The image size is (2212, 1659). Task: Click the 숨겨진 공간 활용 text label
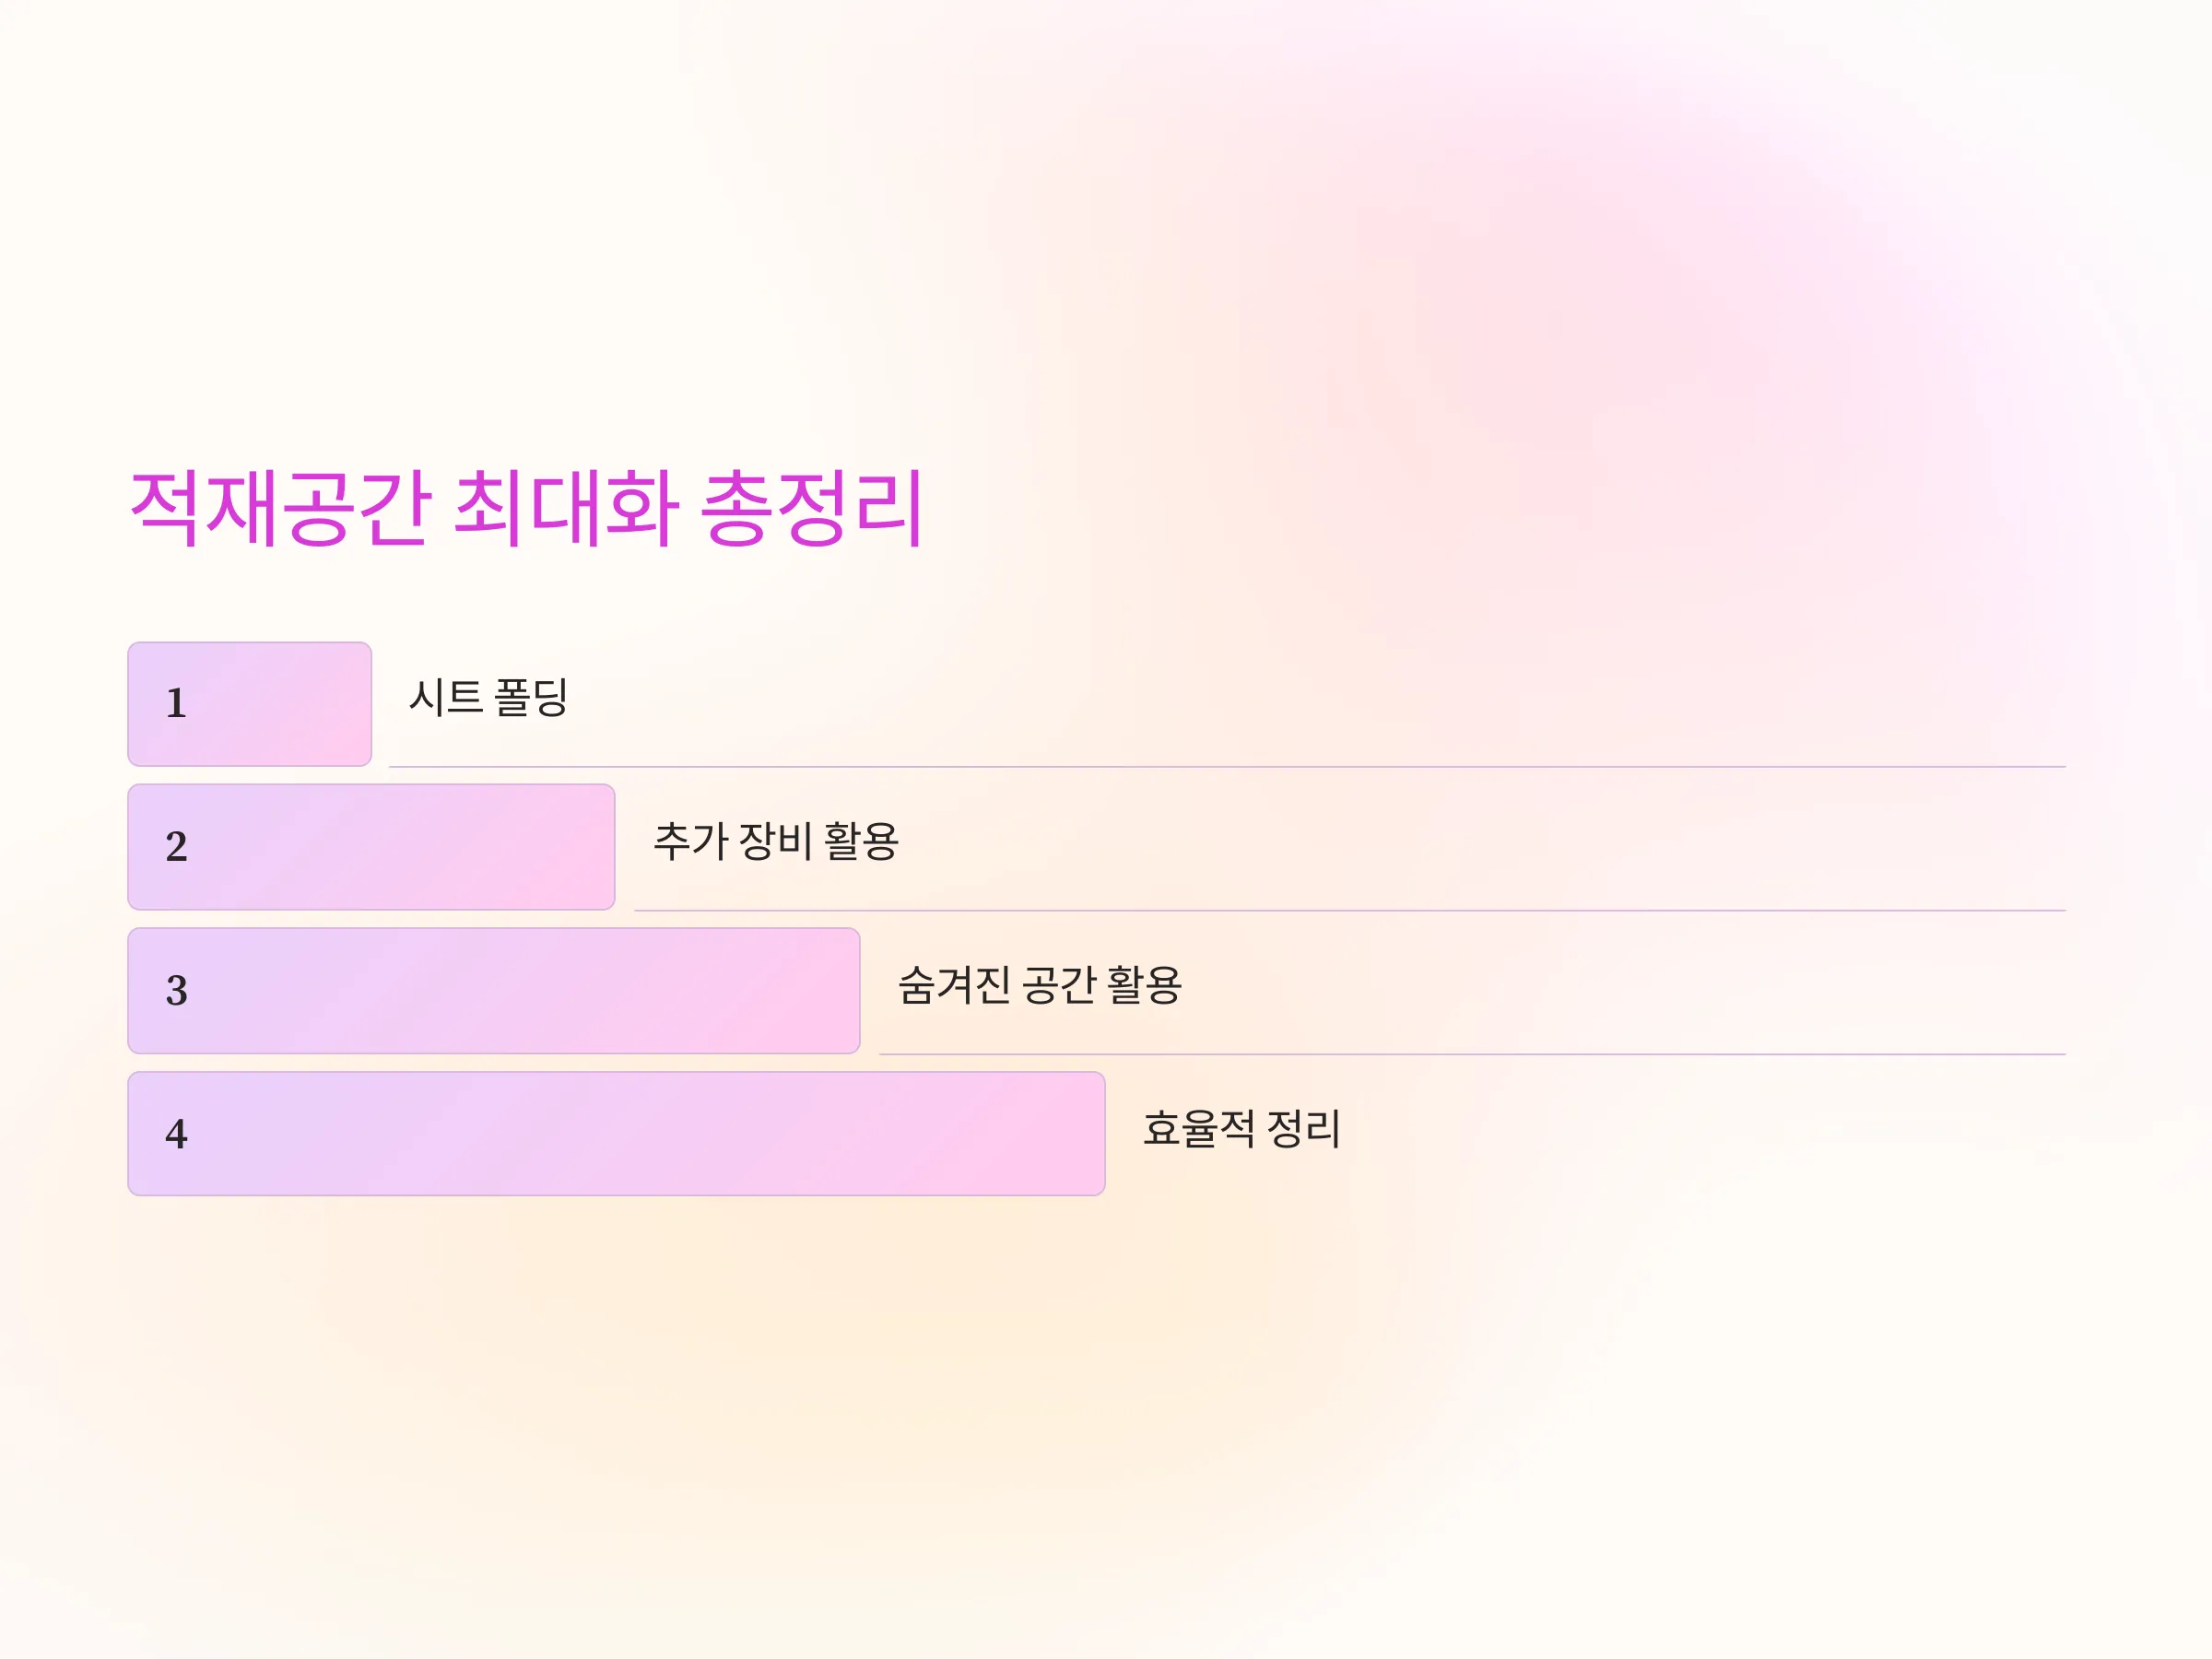pos(1040,985)
